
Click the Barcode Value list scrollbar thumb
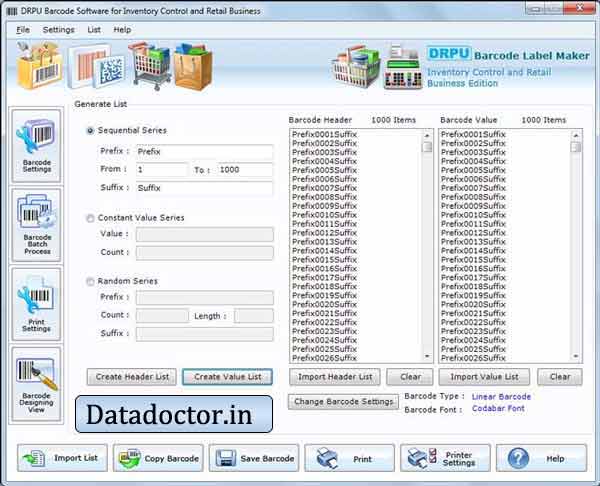coord(576,147)
